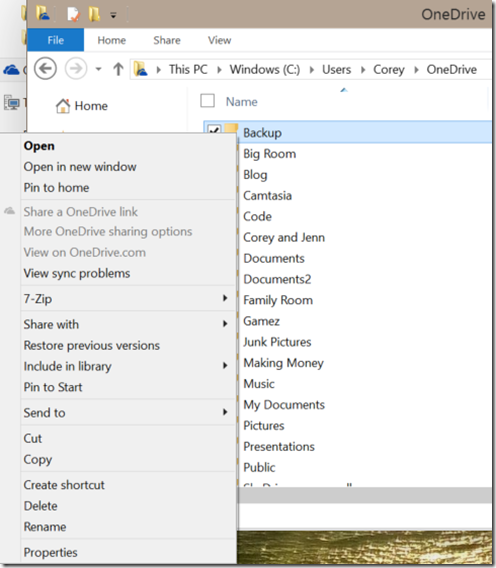The height and width of the screenshot is (568, 496).
Task: Select the Junk Pictures folder
Action: 277,342
